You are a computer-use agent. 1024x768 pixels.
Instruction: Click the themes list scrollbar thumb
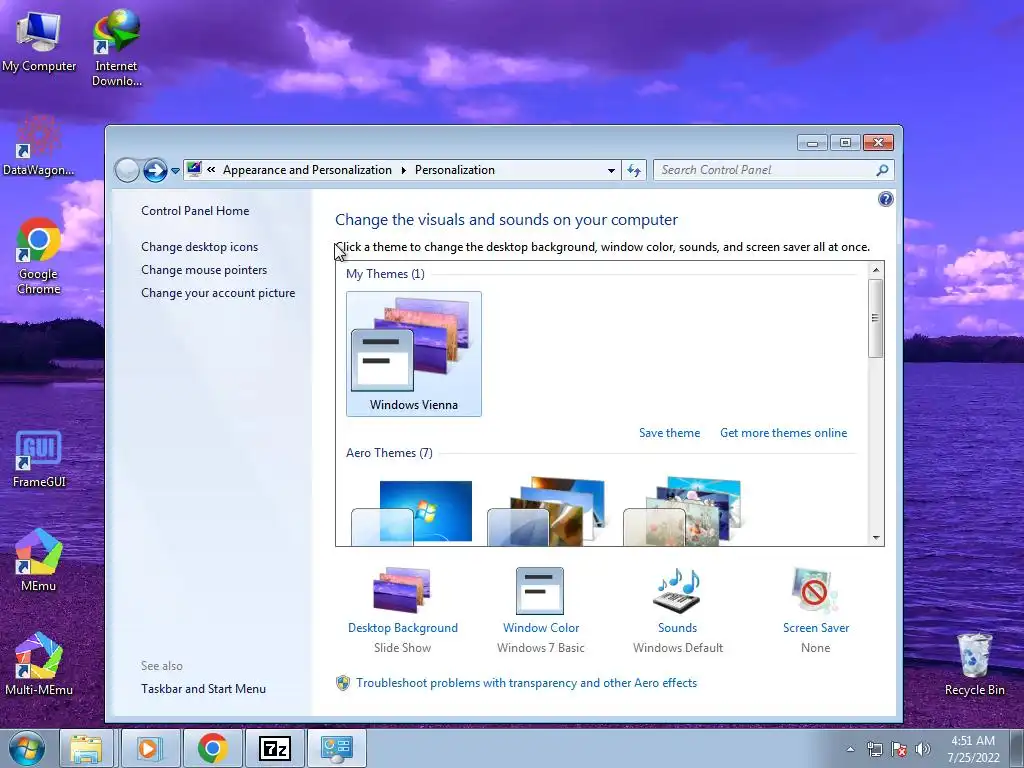(x=876, y=318)
